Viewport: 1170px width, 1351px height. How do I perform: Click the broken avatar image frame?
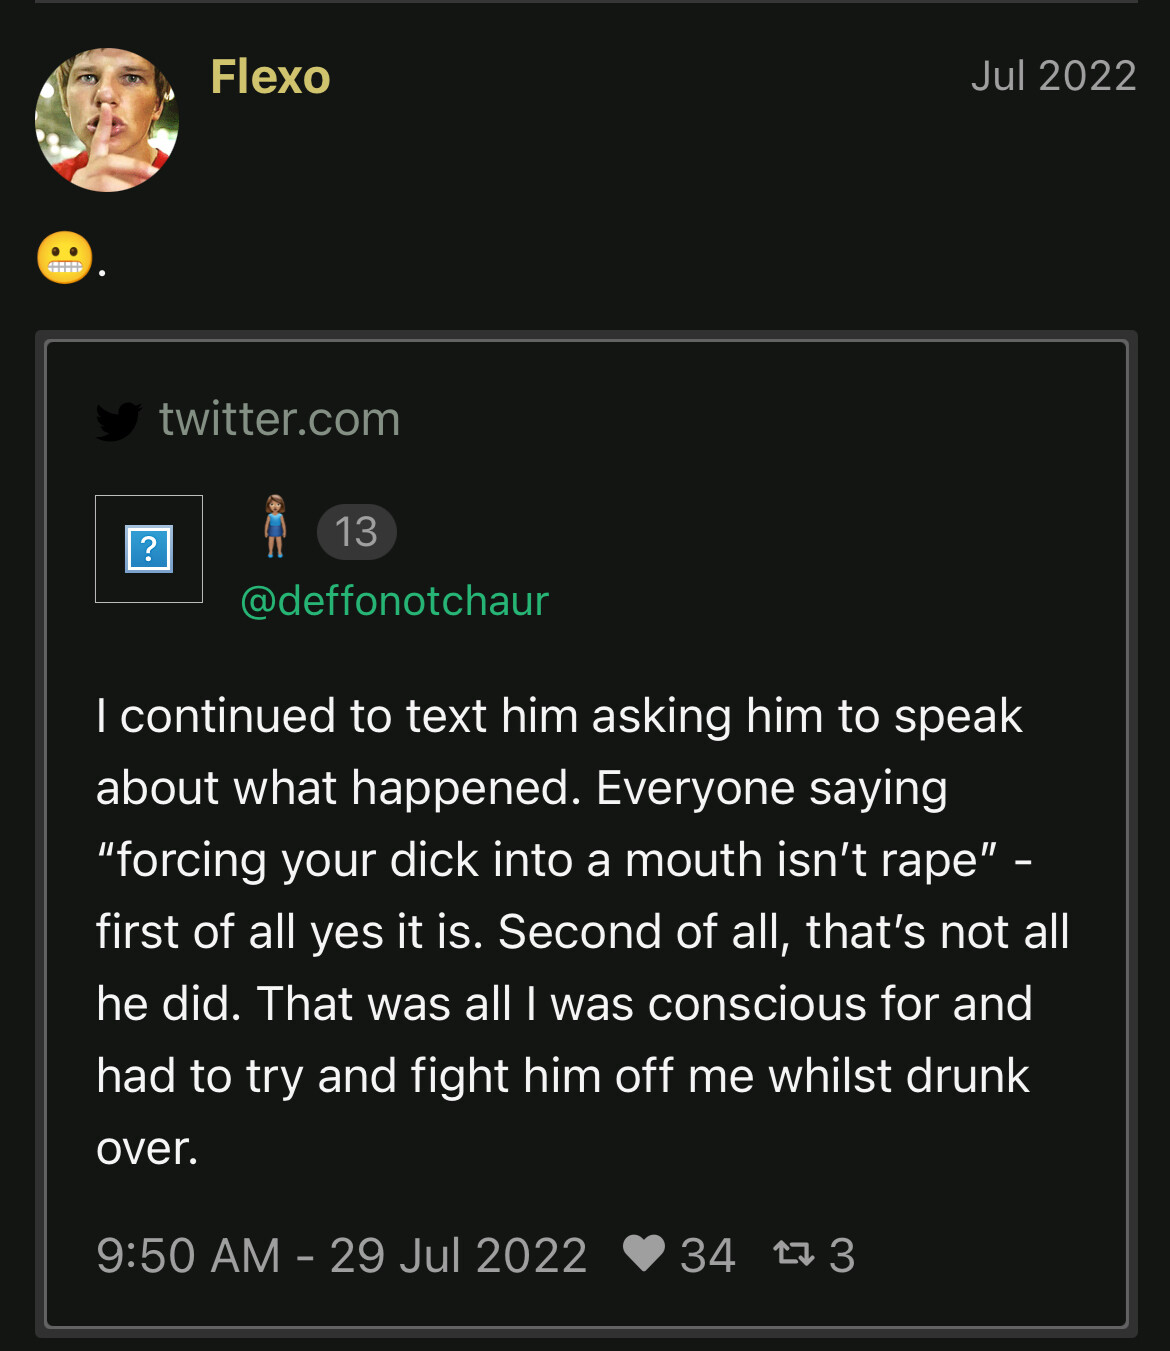[149, 549]
